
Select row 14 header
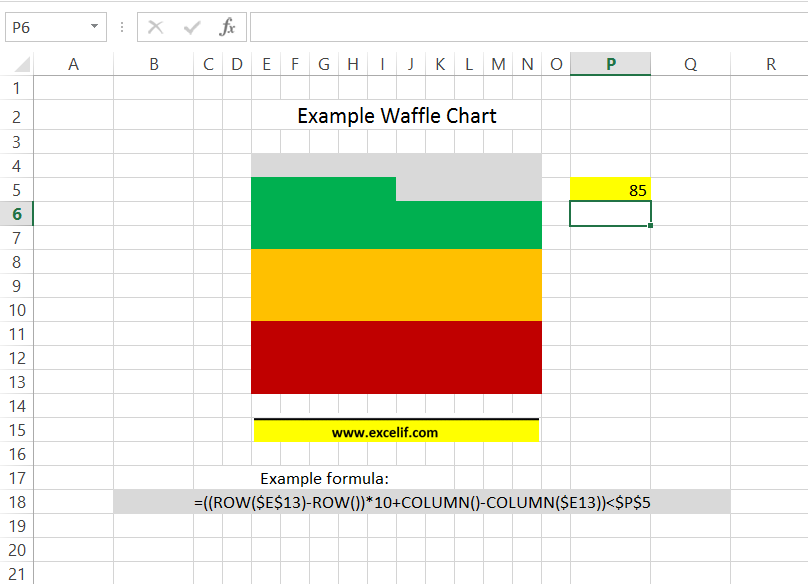pyautogui.click(x=16, y=406)
